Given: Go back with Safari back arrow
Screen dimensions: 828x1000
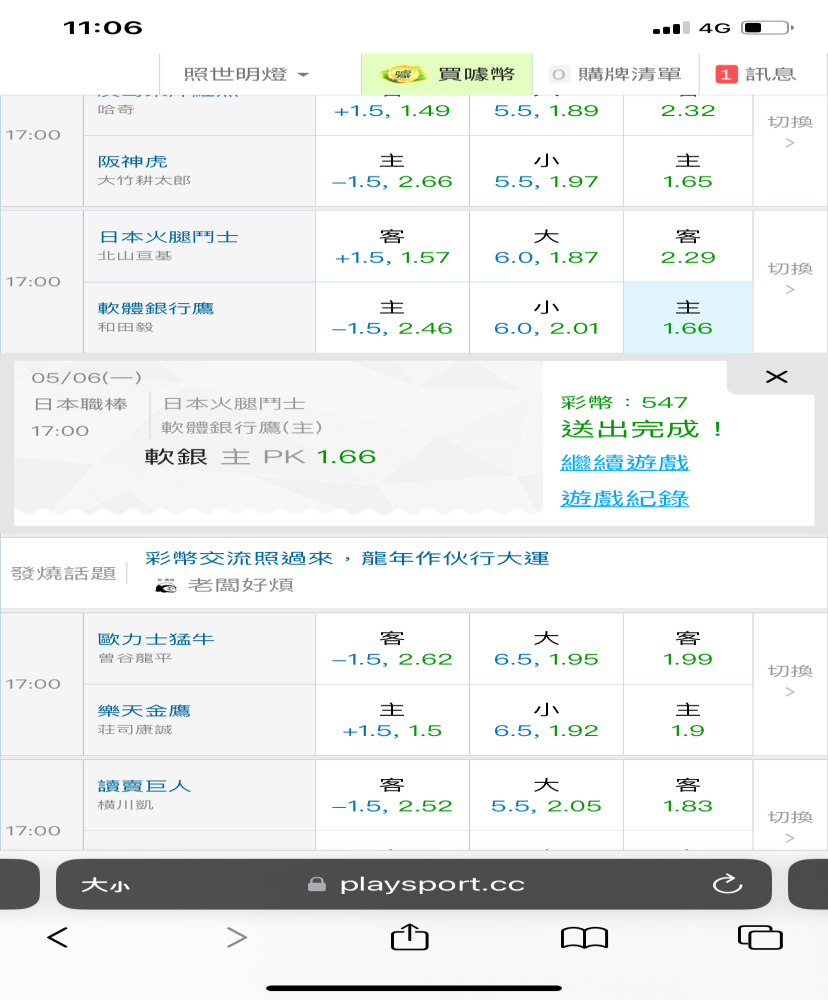Looking at the screenshot, I should [x=57, y=938].
